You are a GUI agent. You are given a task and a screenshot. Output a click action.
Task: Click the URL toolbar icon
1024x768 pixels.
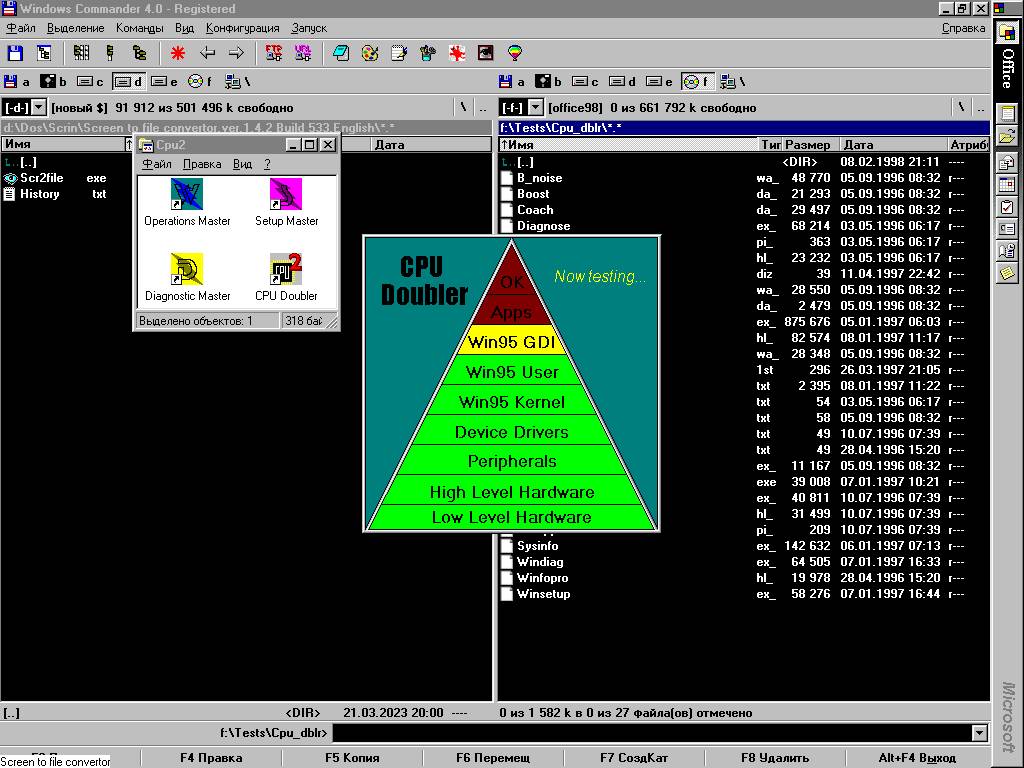[x=302, y=53]
